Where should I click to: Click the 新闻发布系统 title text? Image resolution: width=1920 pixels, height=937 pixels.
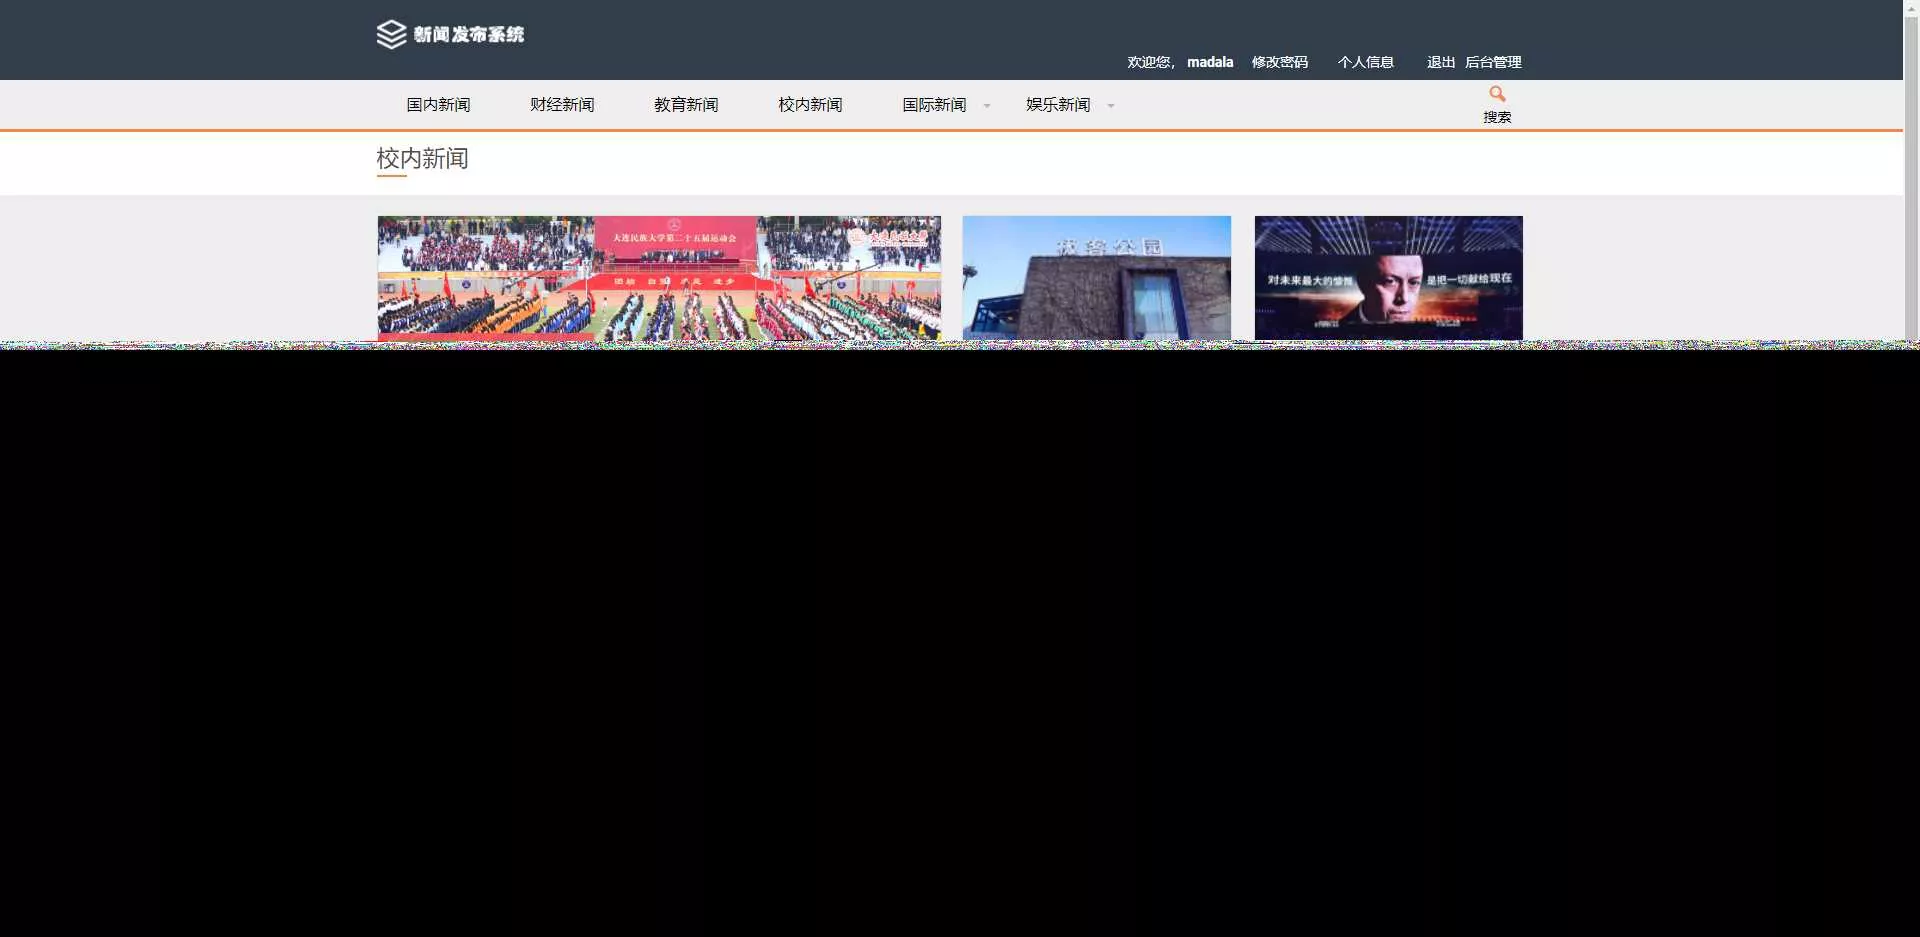pyautogui.click(x=469, y=35)
